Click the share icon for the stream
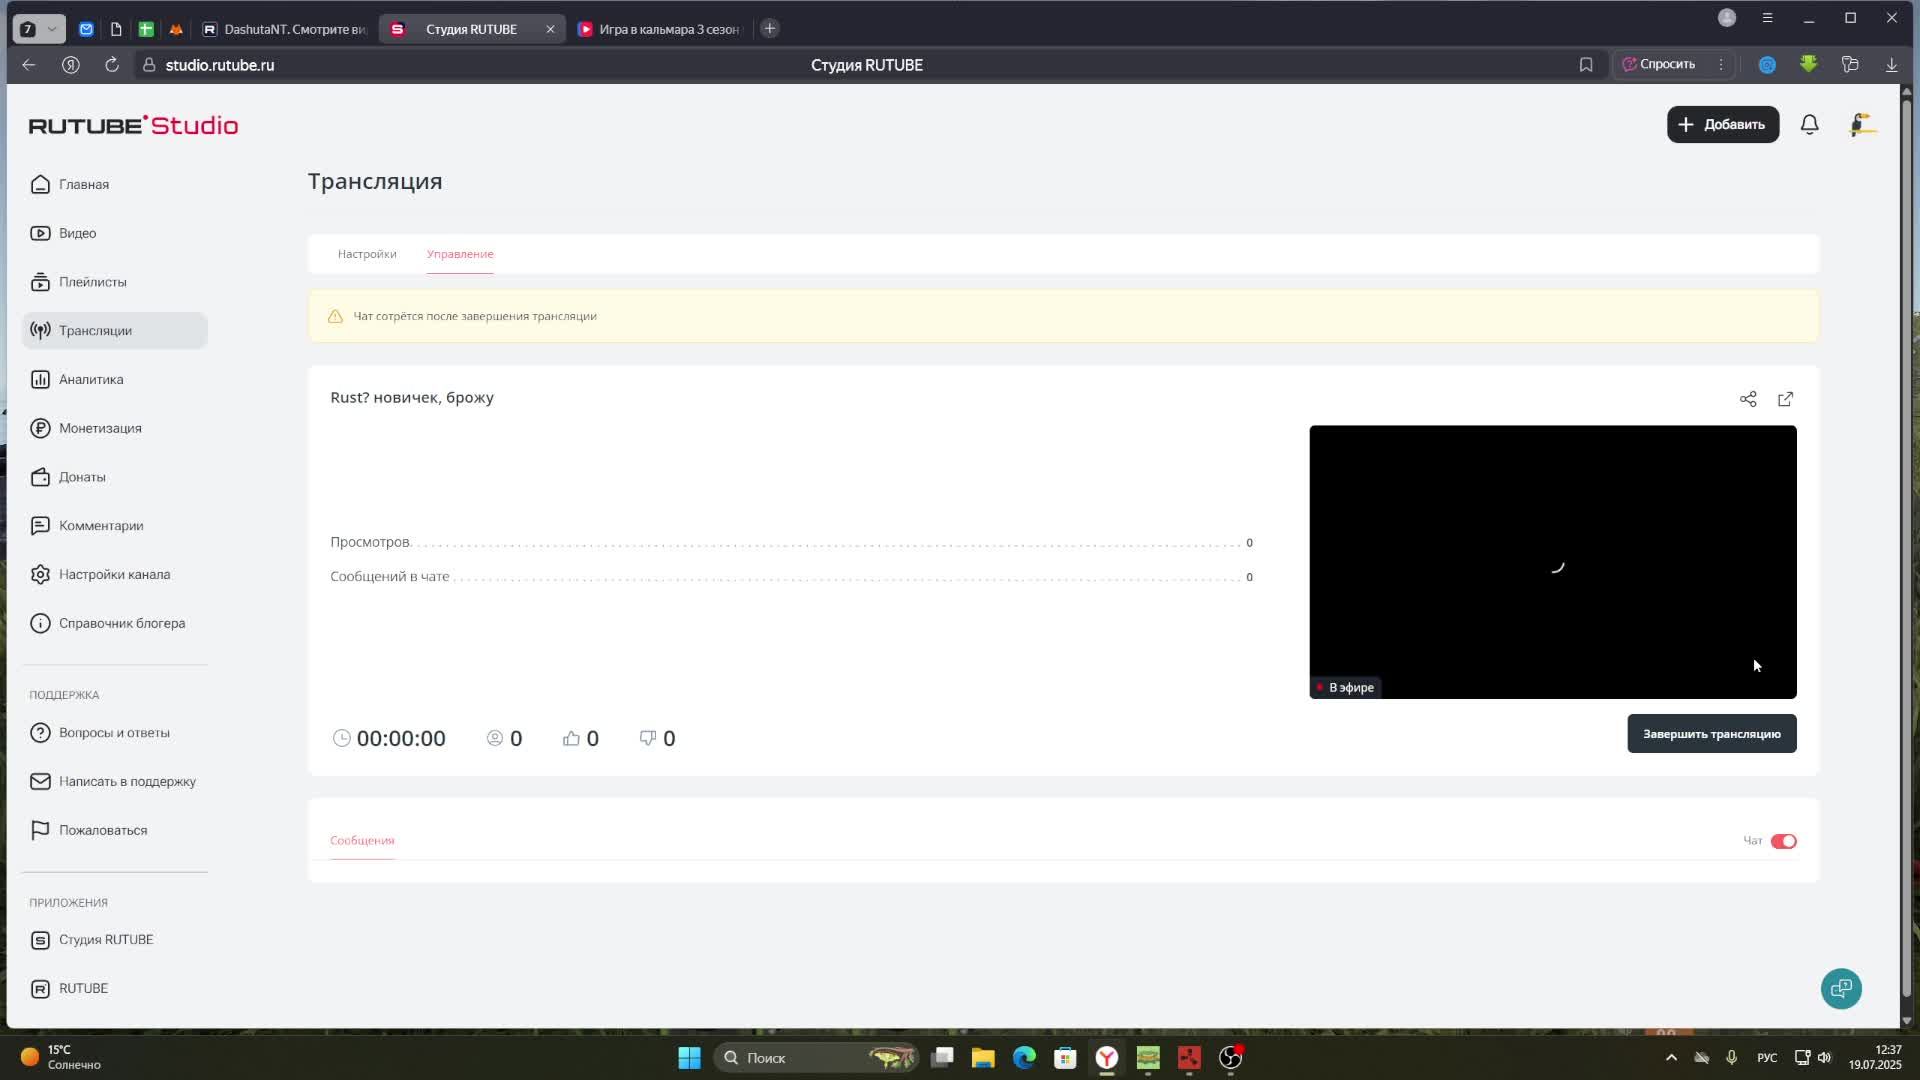Screen dimensions: 1920x1080 1747,399
